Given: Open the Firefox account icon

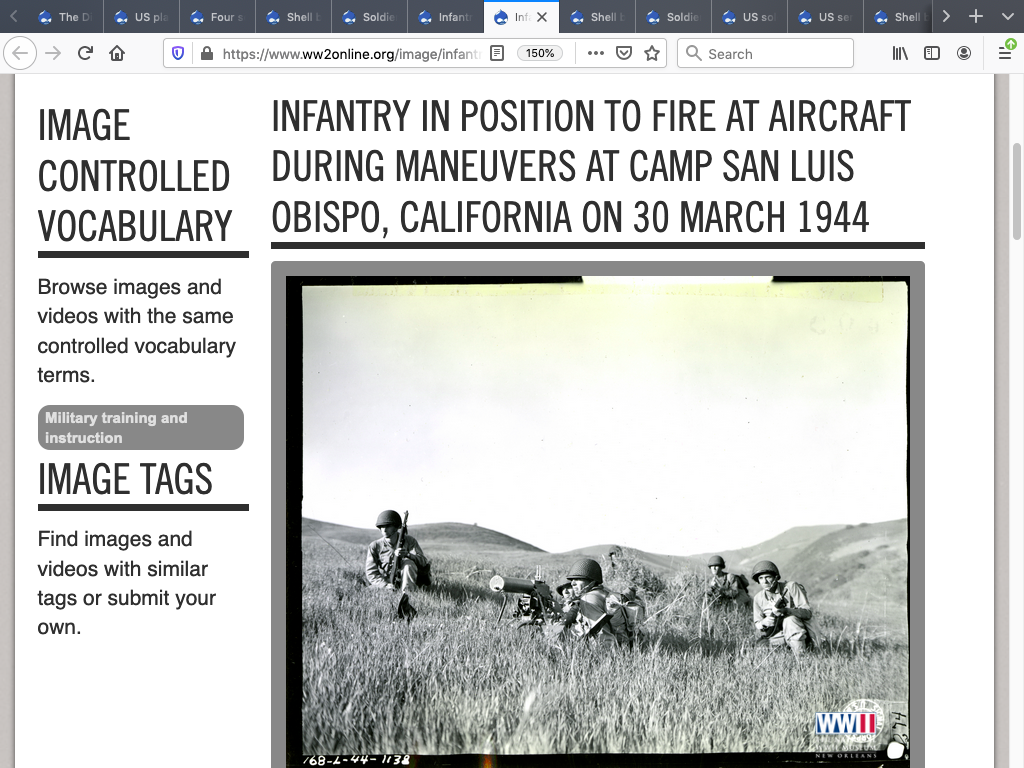Looking at the screenshot, I should [964, 54].
